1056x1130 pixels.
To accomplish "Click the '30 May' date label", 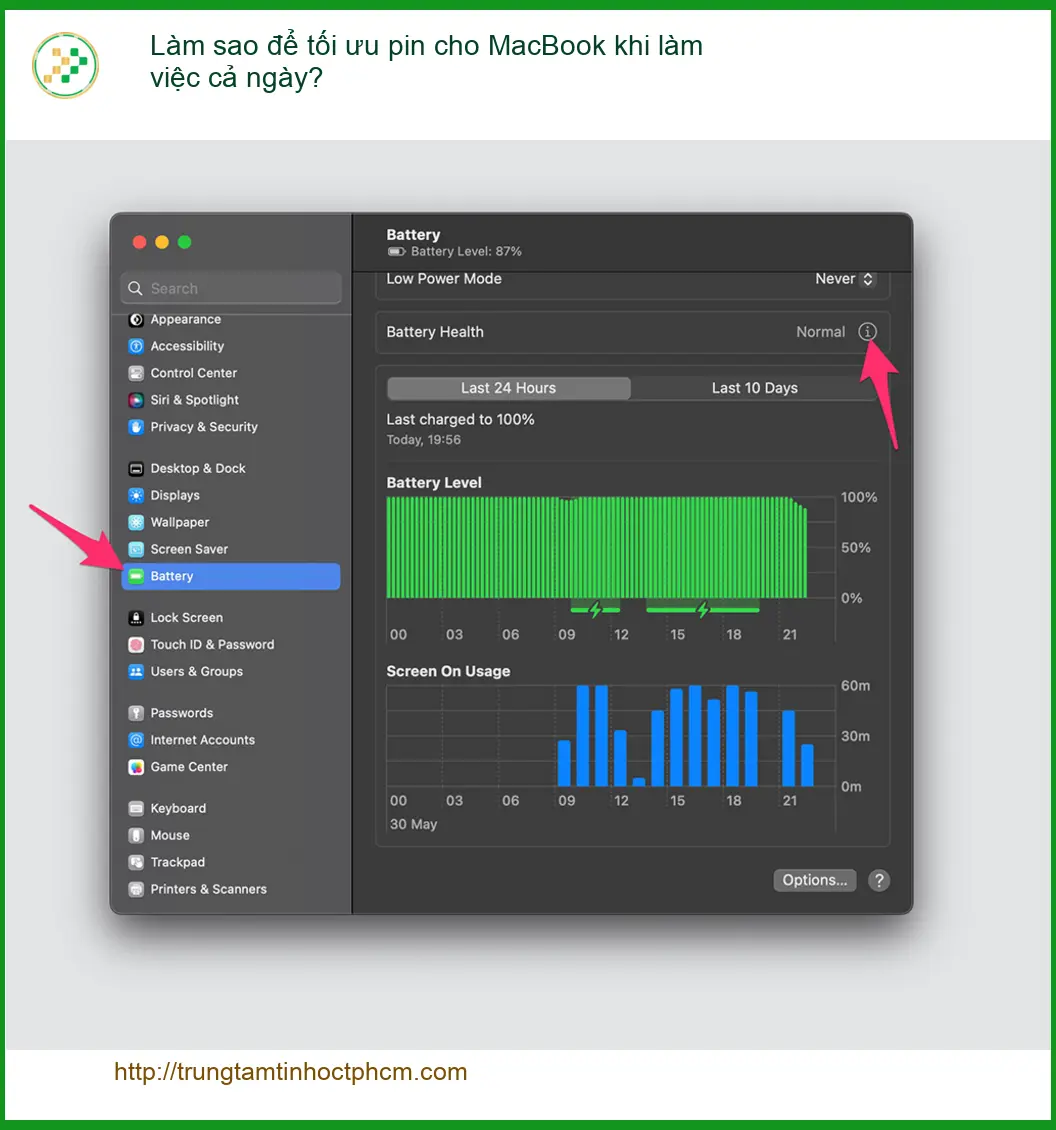I will pos(413,824).
